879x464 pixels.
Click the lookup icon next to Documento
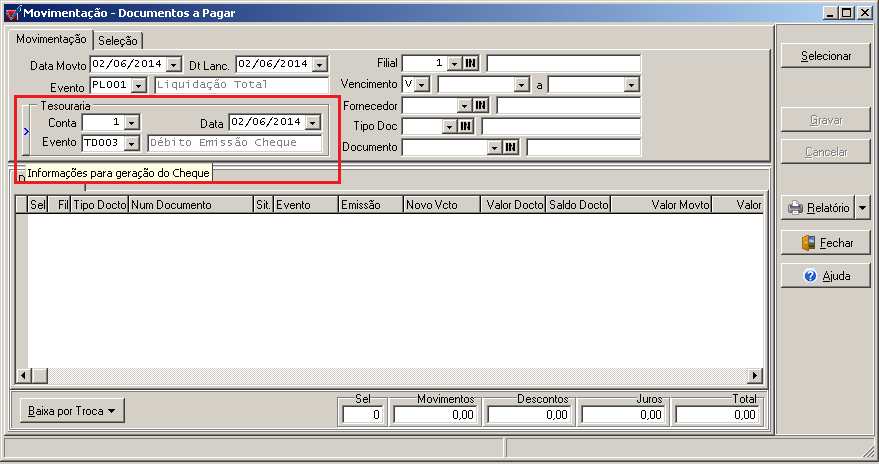tap(511, 147)
